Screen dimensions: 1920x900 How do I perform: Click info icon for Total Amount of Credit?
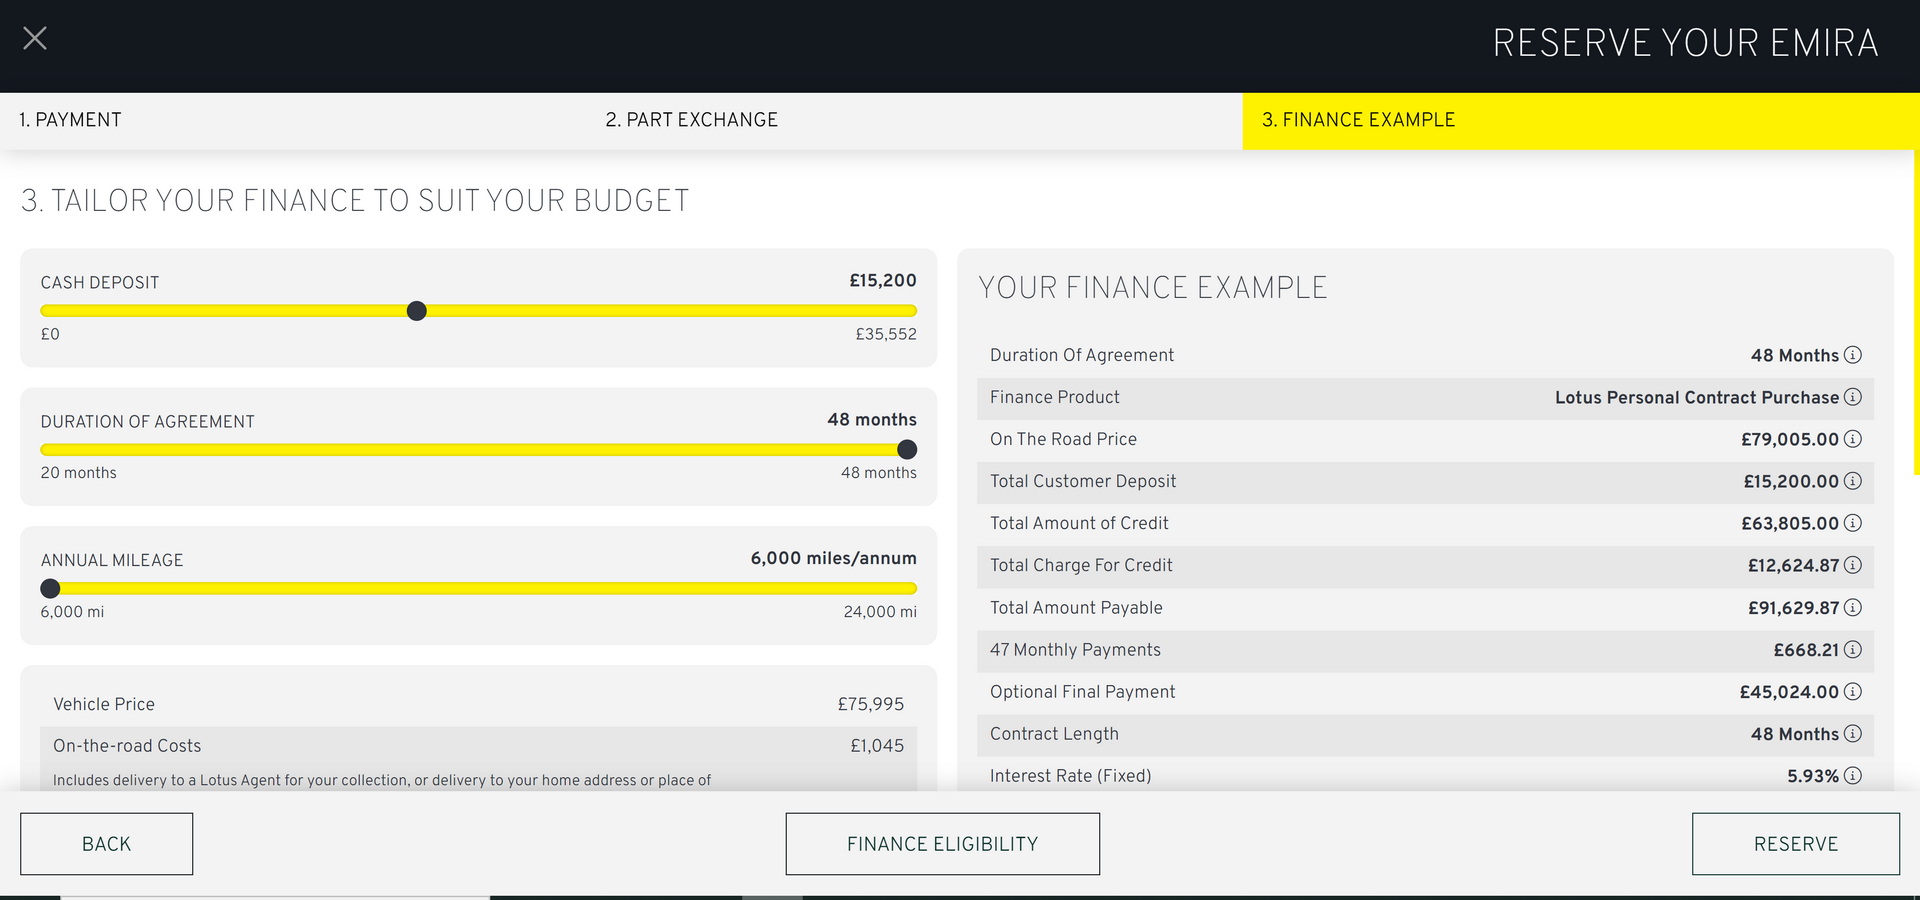[x=1852, y=523]
